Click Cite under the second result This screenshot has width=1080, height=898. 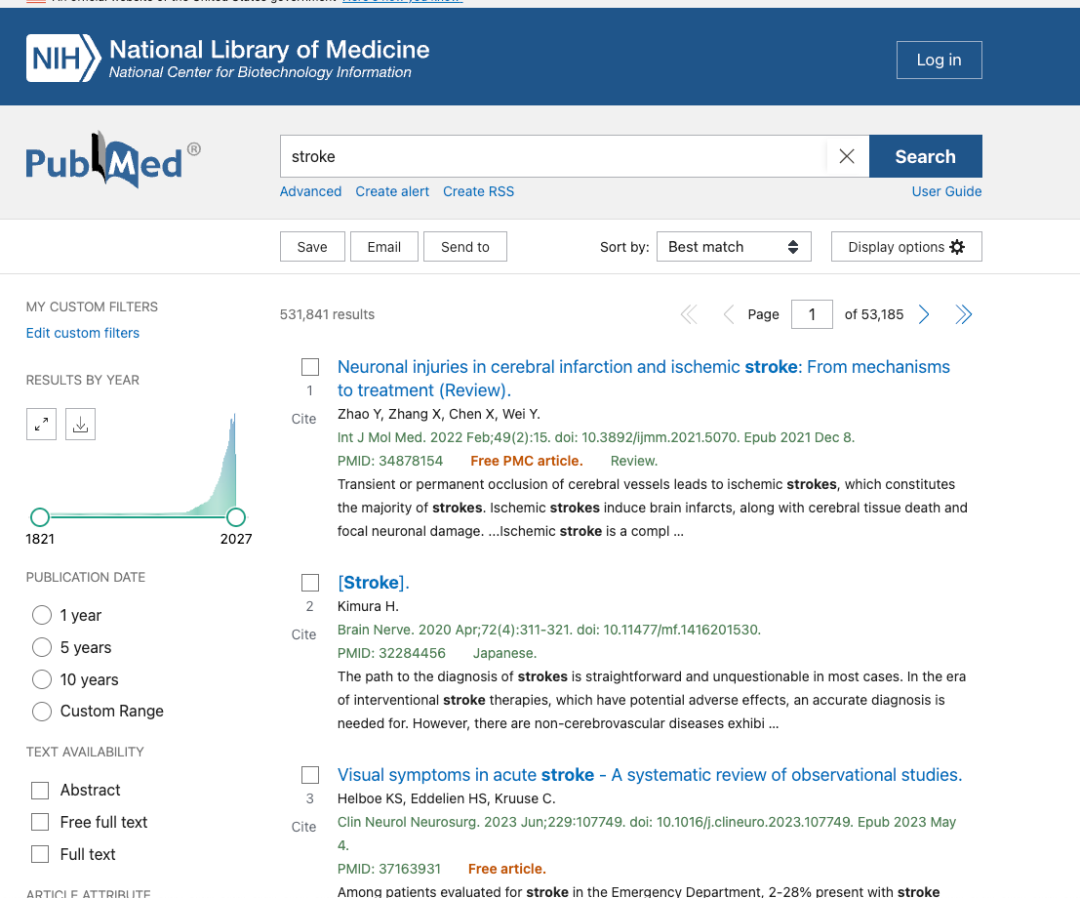(304, 634)
